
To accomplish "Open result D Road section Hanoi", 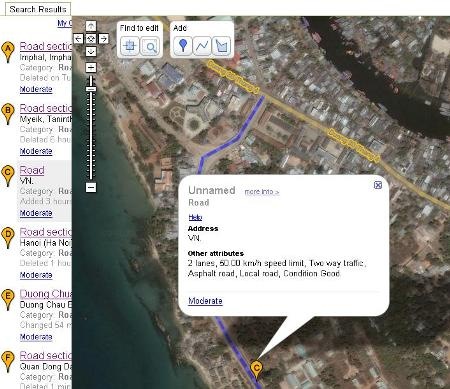I will (46, 232).
